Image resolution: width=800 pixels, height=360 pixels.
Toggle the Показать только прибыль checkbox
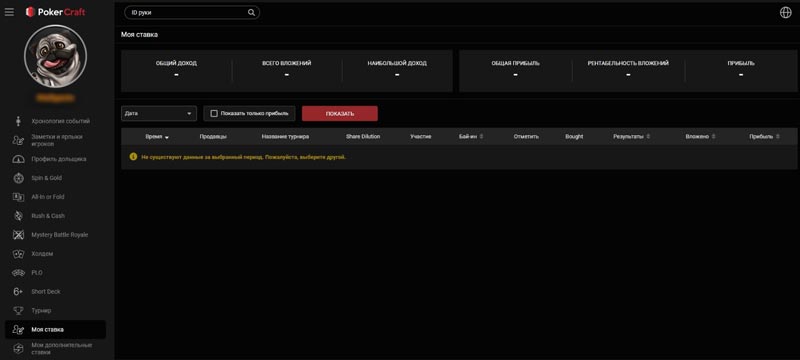(x=214, y=114)
